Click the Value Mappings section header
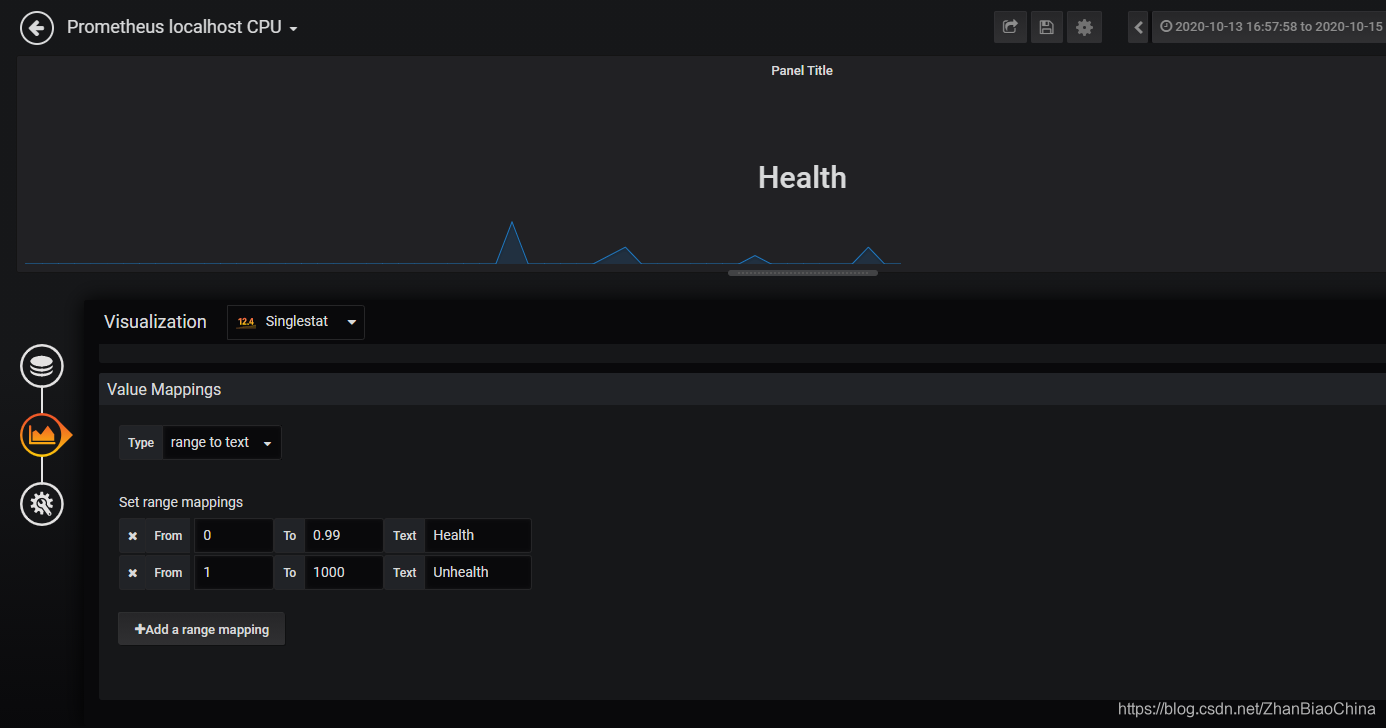 (x=742, y=389)
